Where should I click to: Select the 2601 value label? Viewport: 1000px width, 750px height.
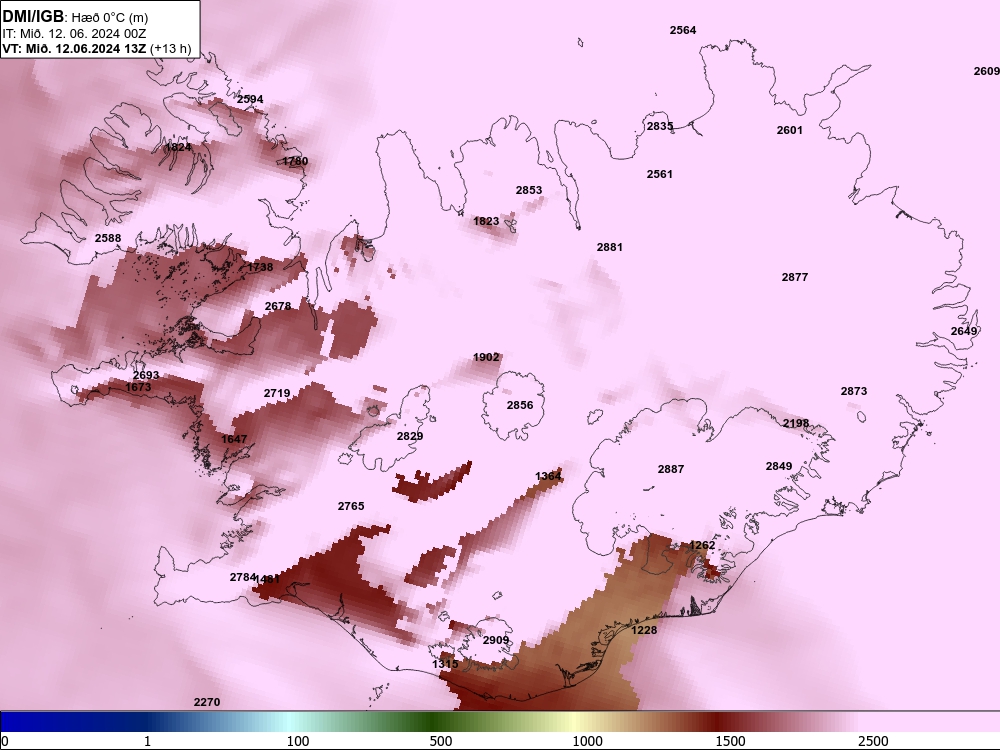pos(790,130)
